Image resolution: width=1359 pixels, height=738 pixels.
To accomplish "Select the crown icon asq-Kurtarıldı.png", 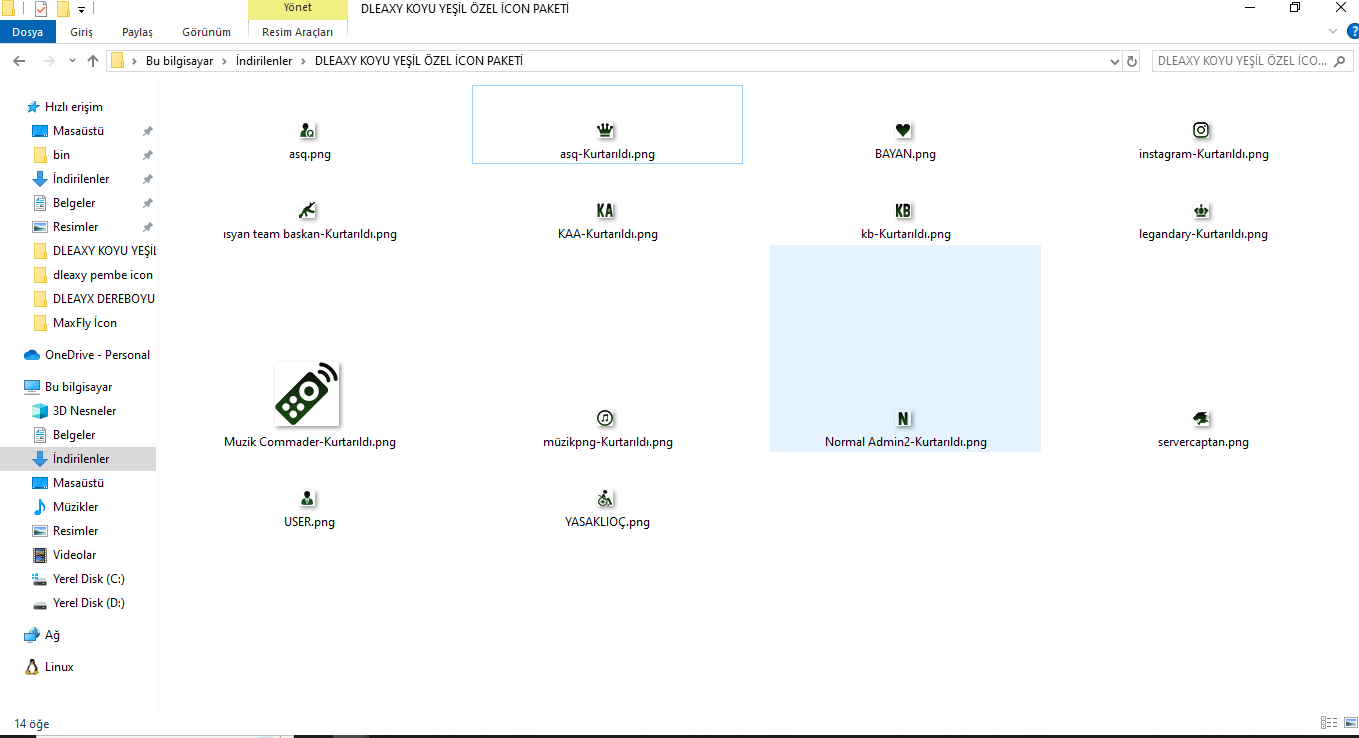I will pos(605,131).
